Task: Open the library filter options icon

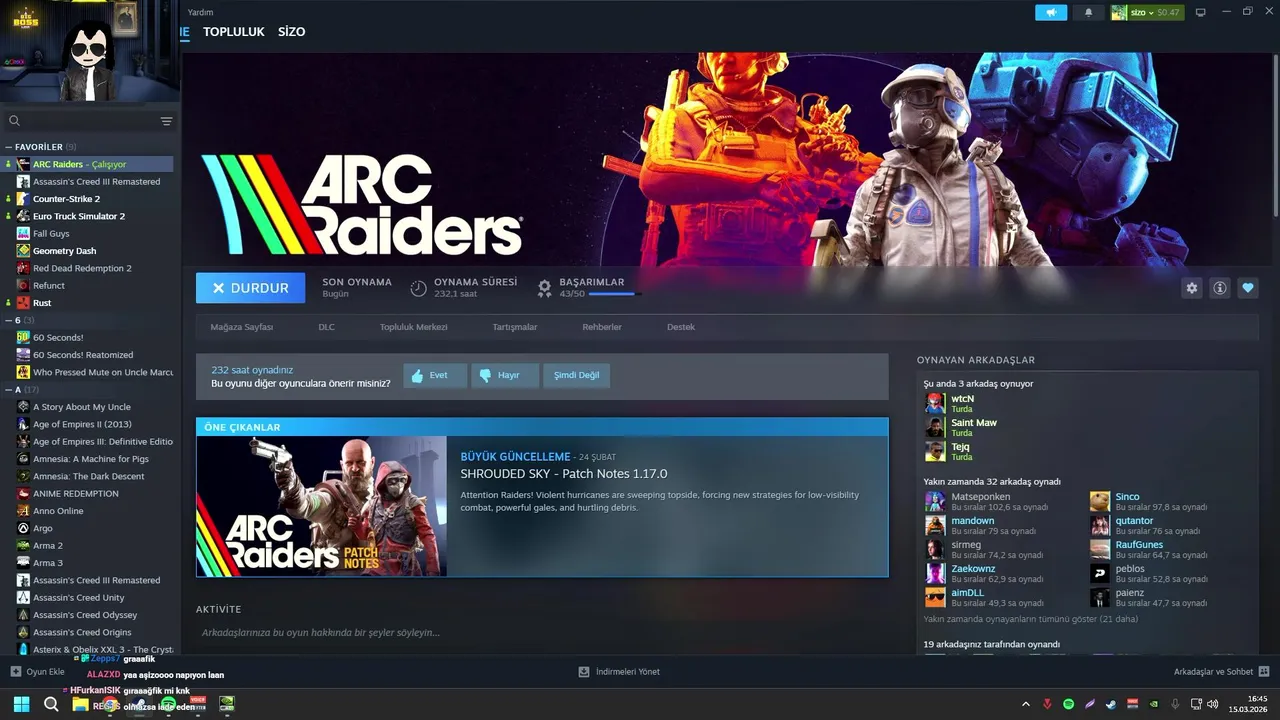Action: click(x=166, y=121)
